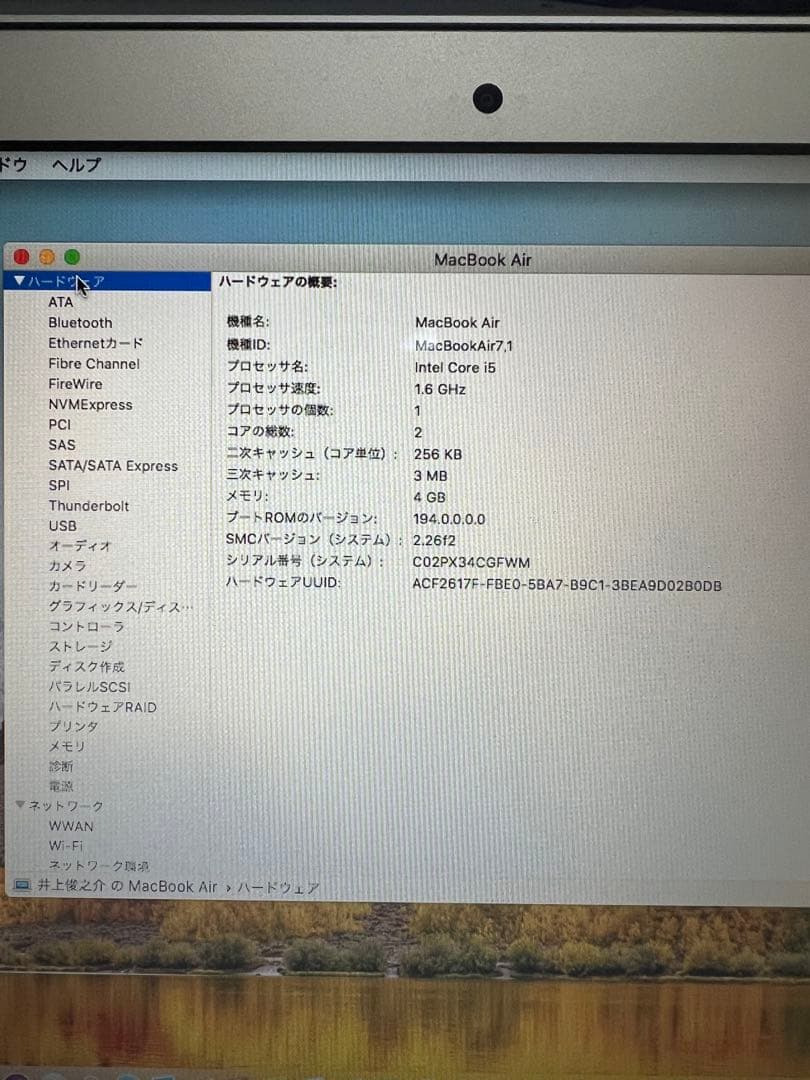
Task: Click the processor speed 1.6 GHz
Action: click(439, 389)
